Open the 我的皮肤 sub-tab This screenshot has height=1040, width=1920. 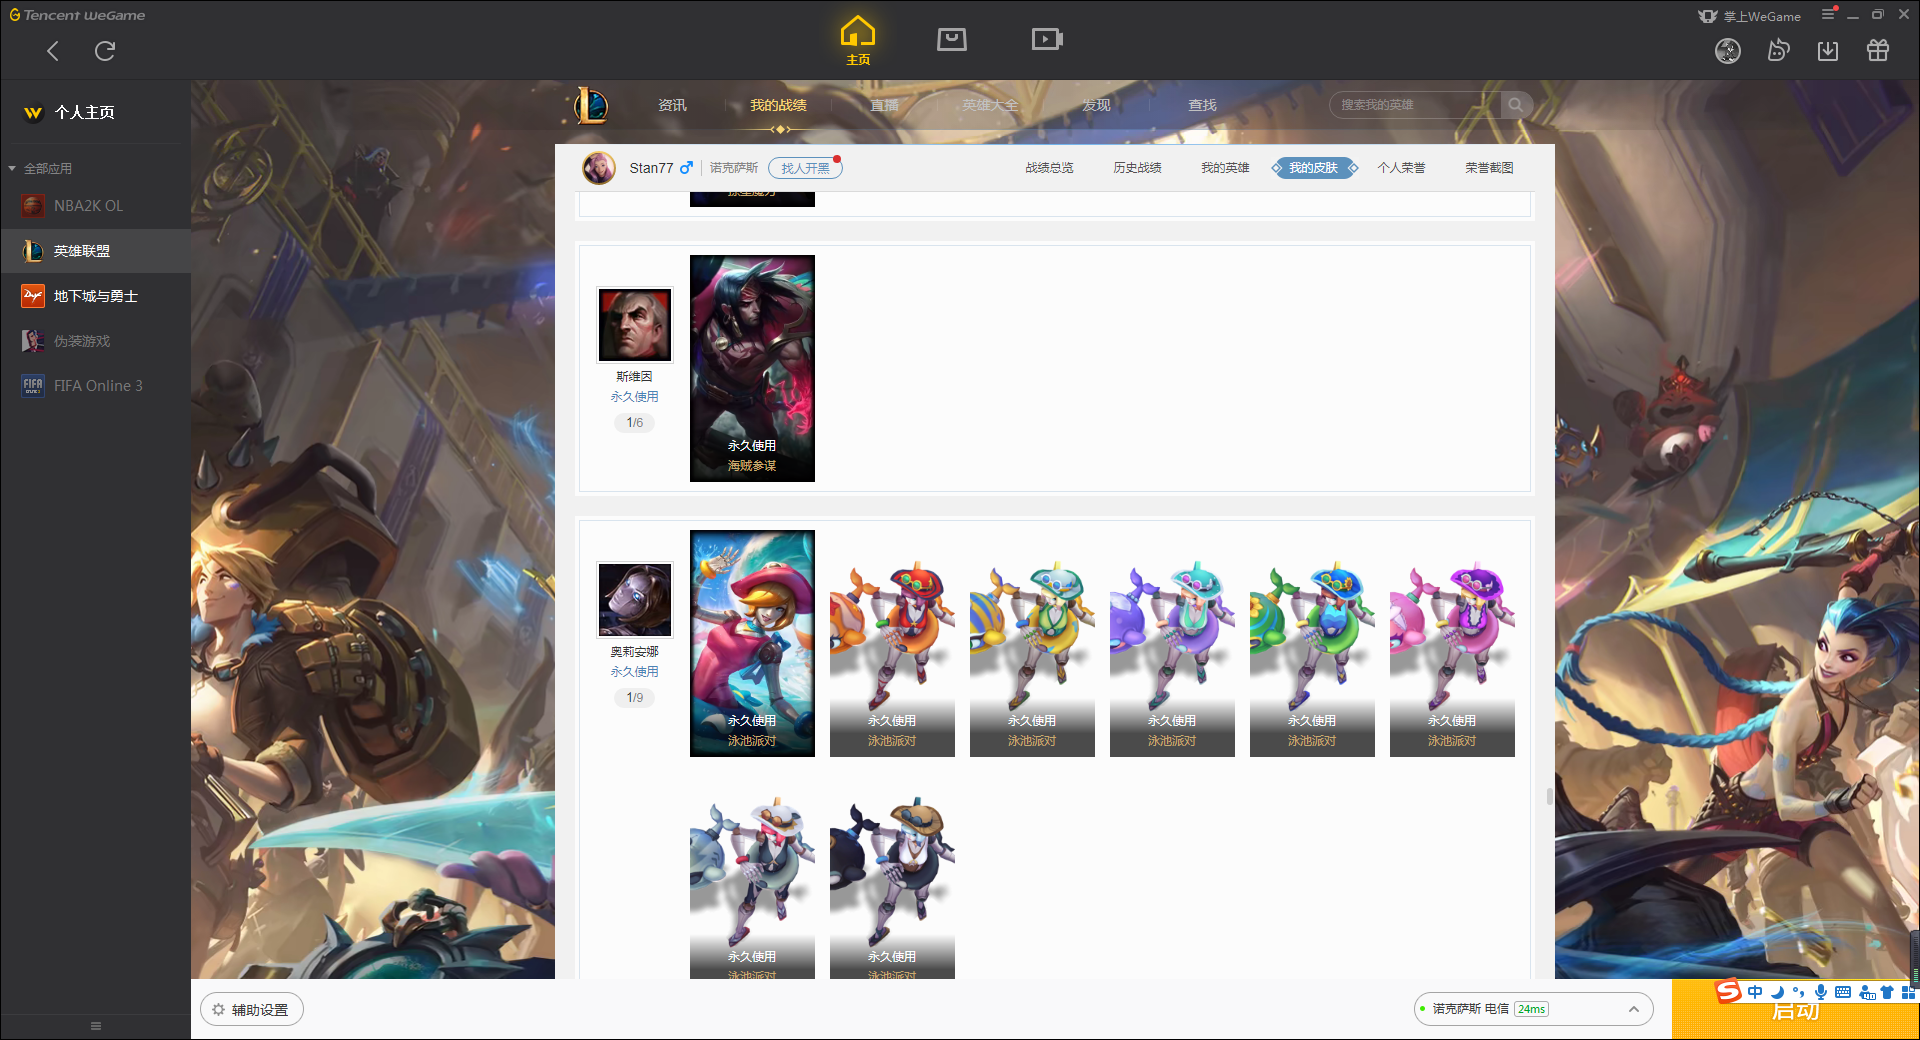click(1314, 168)
